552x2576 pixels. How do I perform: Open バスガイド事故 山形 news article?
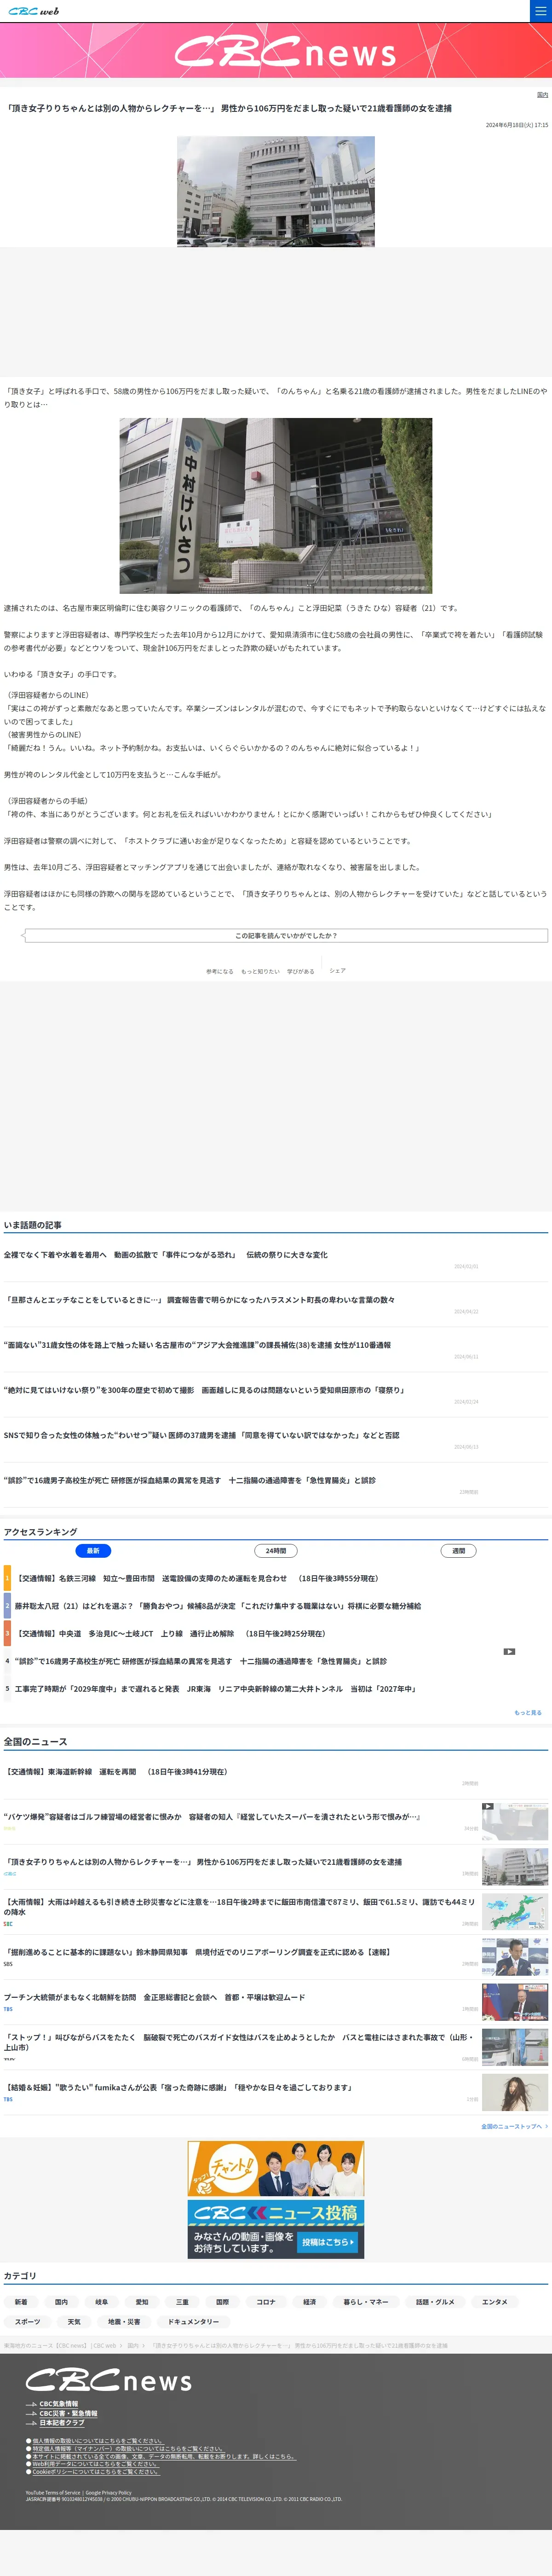[x=240, y=2041]
